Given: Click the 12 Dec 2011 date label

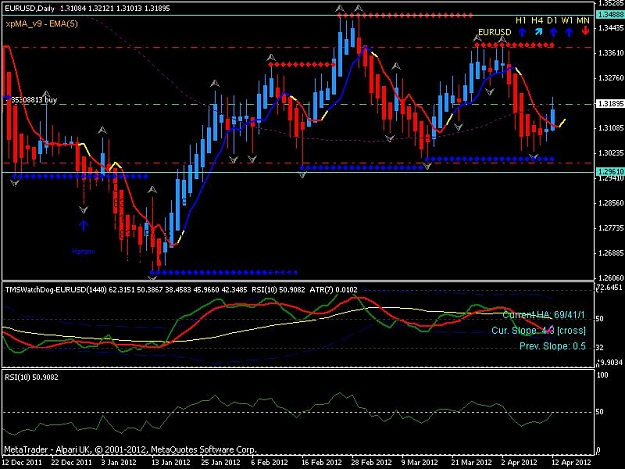Looking at the screenshot, I should (22, 463).
